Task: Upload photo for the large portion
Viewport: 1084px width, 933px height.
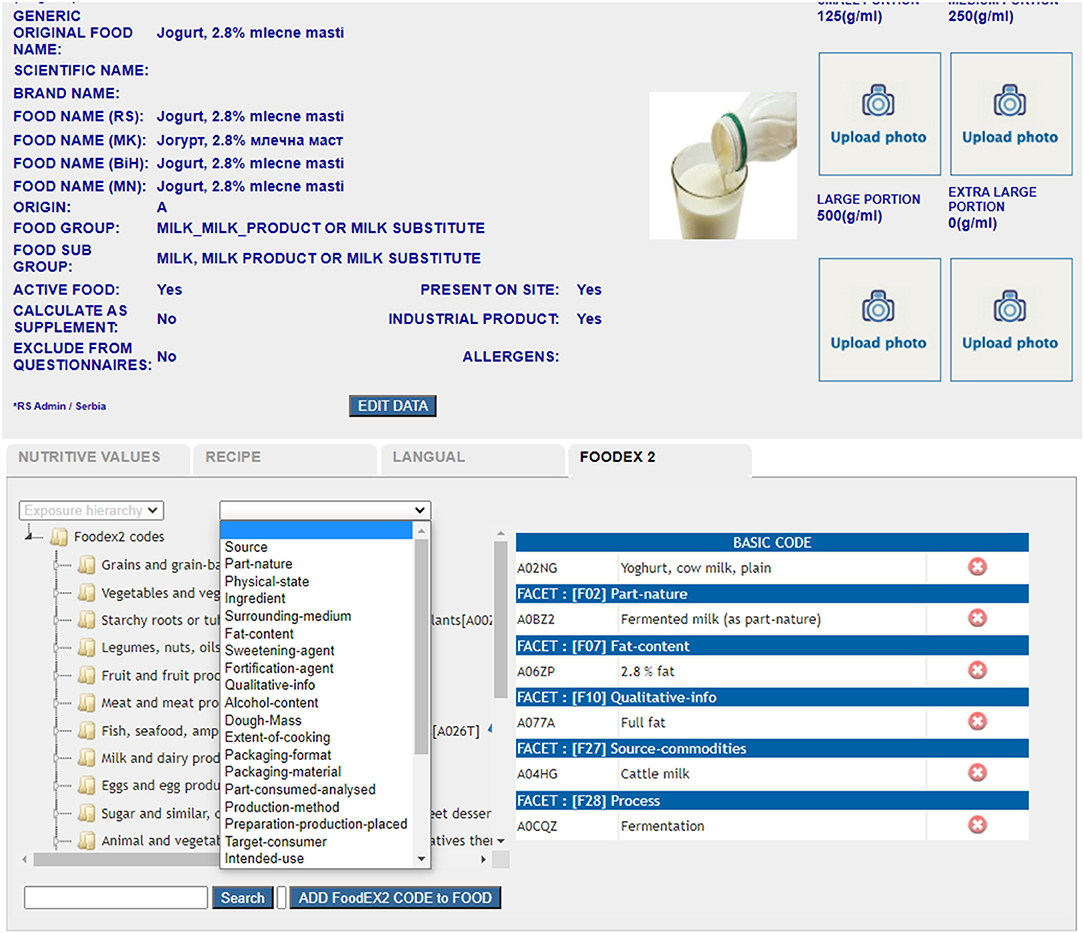Action: coord(879,319)
